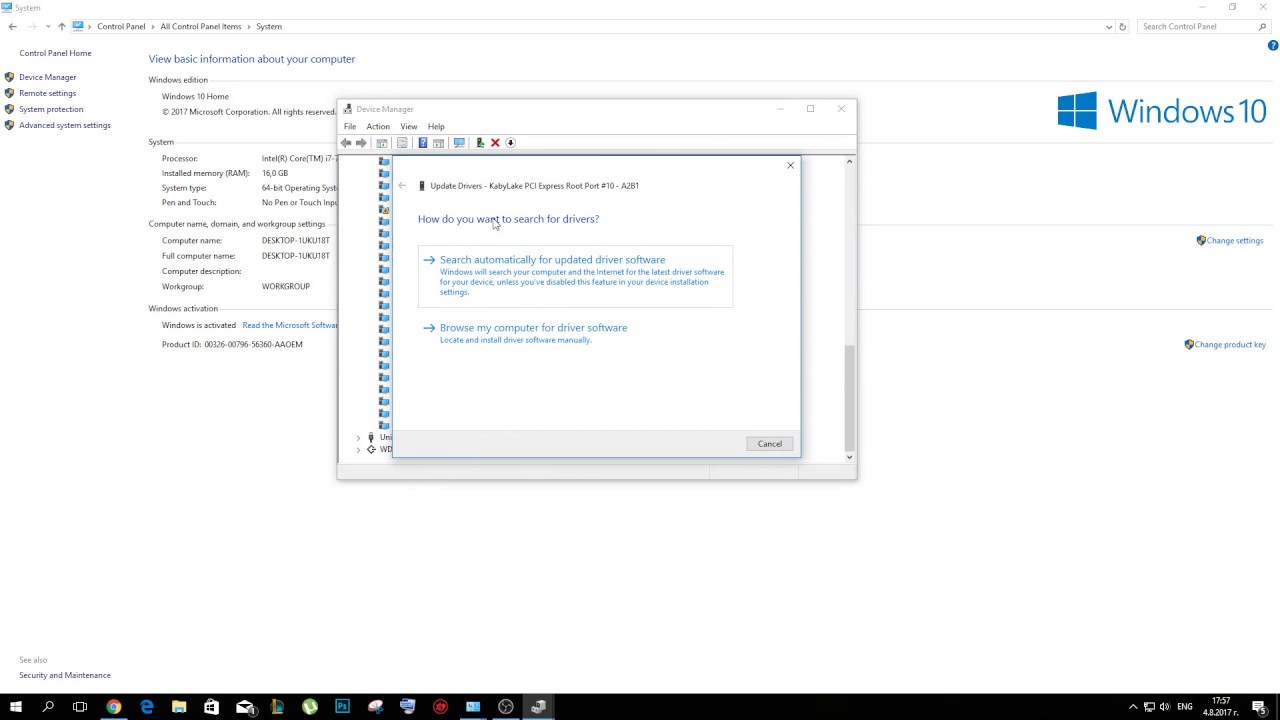1280x720 pixels.
Task: Open the recent locations dropdown arrow
Action: [47, 27]
